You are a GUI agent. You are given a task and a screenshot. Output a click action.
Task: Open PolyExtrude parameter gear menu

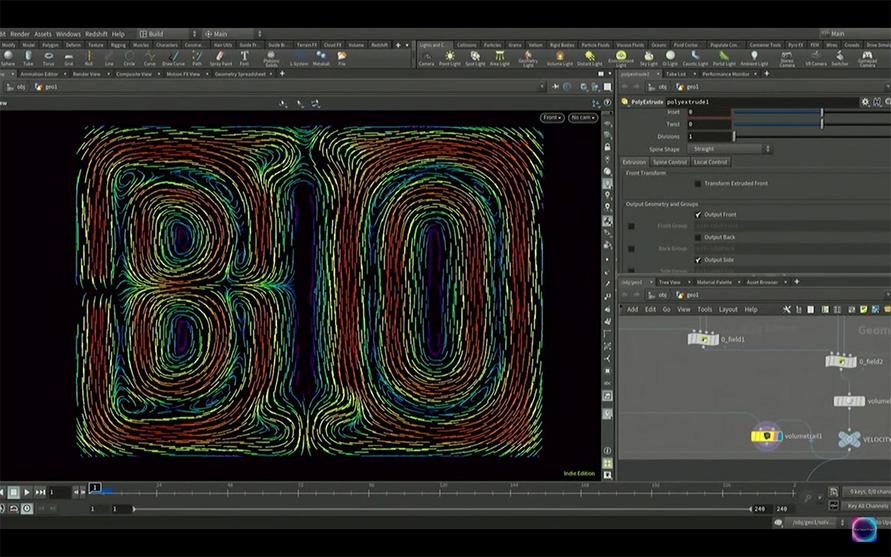click(864, 101)
